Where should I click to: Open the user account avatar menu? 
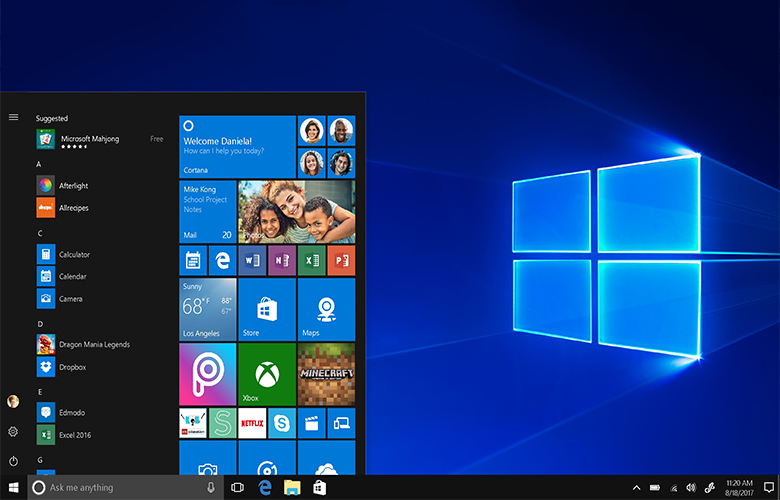click(13, 401)
